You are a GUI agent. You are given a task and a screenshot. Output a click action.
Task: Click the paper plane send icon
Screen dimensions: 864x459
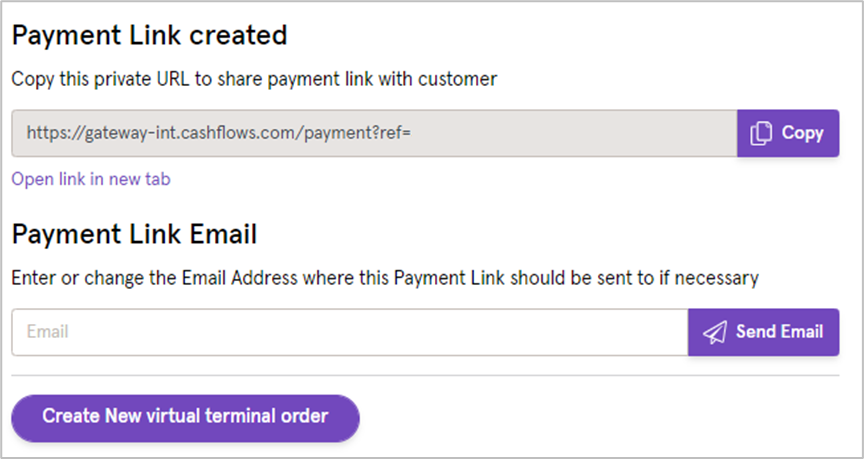click(x=715, y=332)
